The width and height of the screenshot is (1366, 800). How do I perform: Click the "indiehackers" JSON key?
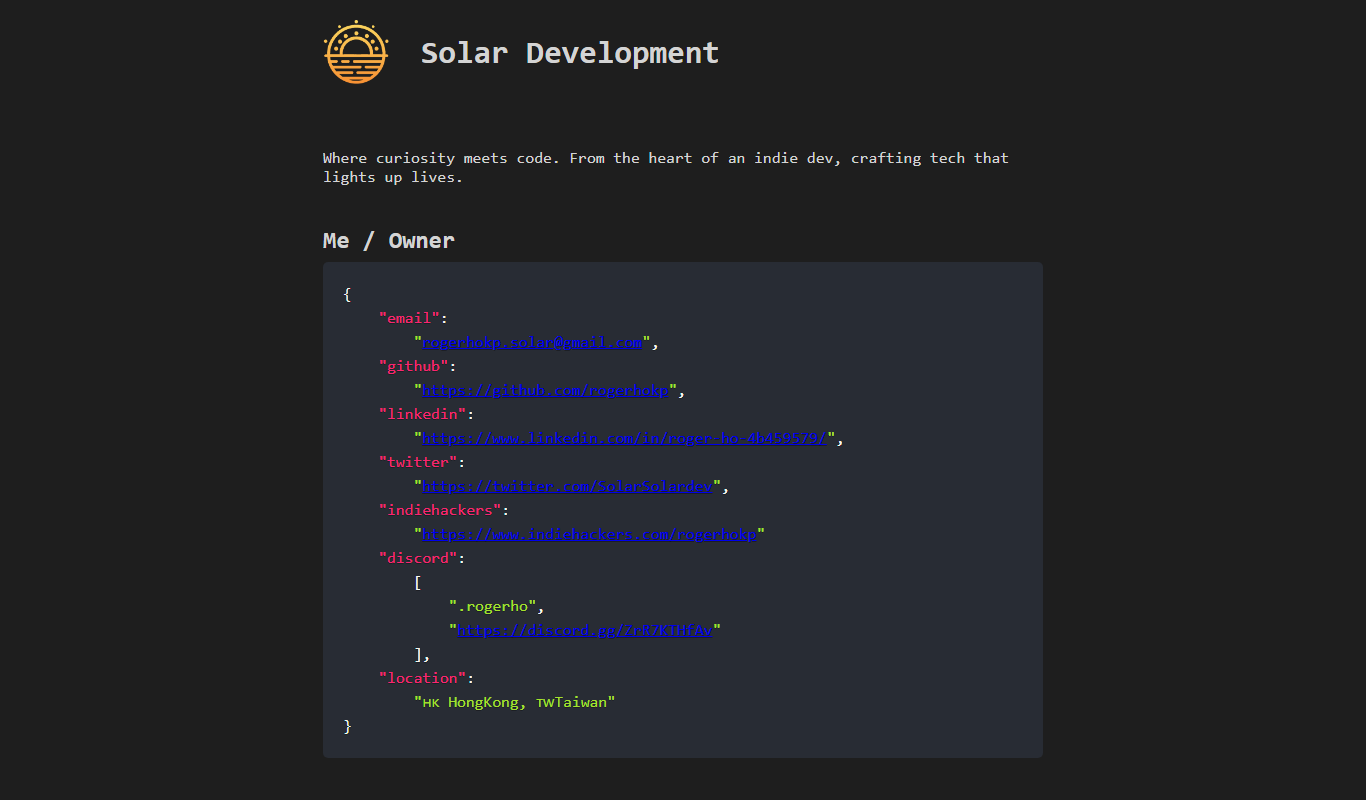(x=440, y=510)
